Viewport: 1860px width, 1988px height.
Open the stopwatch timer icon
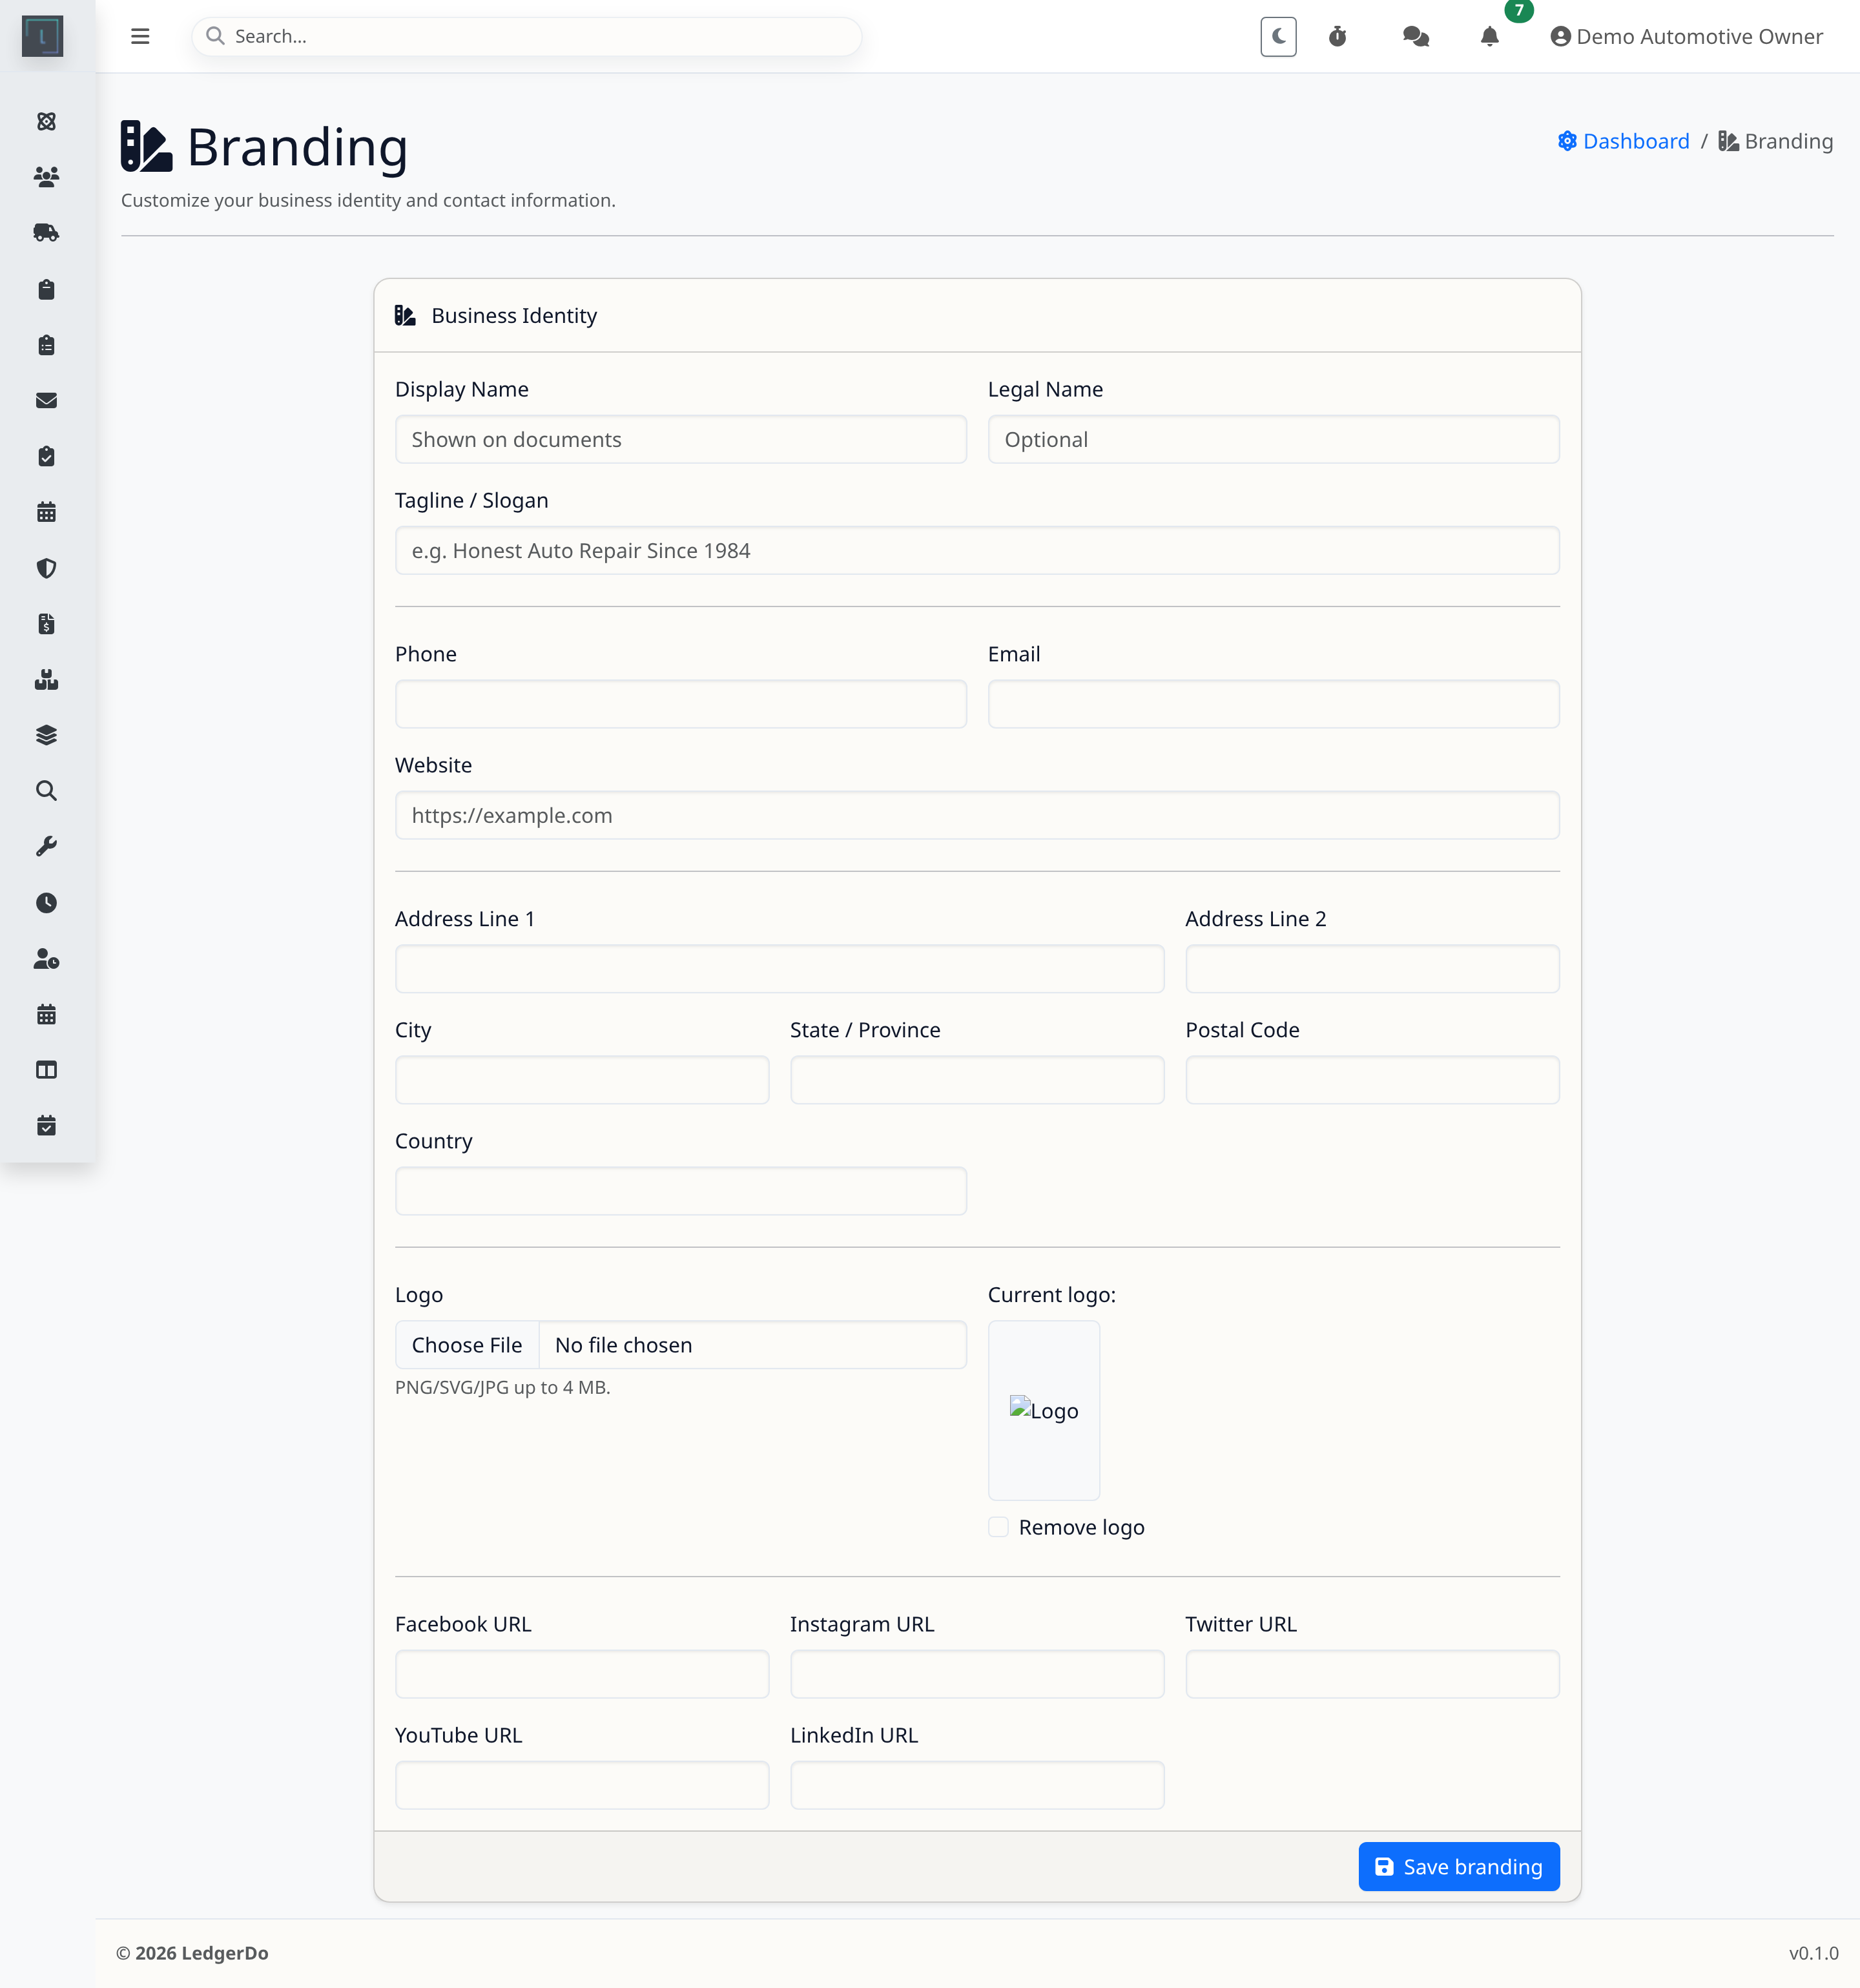(1337, 36)
